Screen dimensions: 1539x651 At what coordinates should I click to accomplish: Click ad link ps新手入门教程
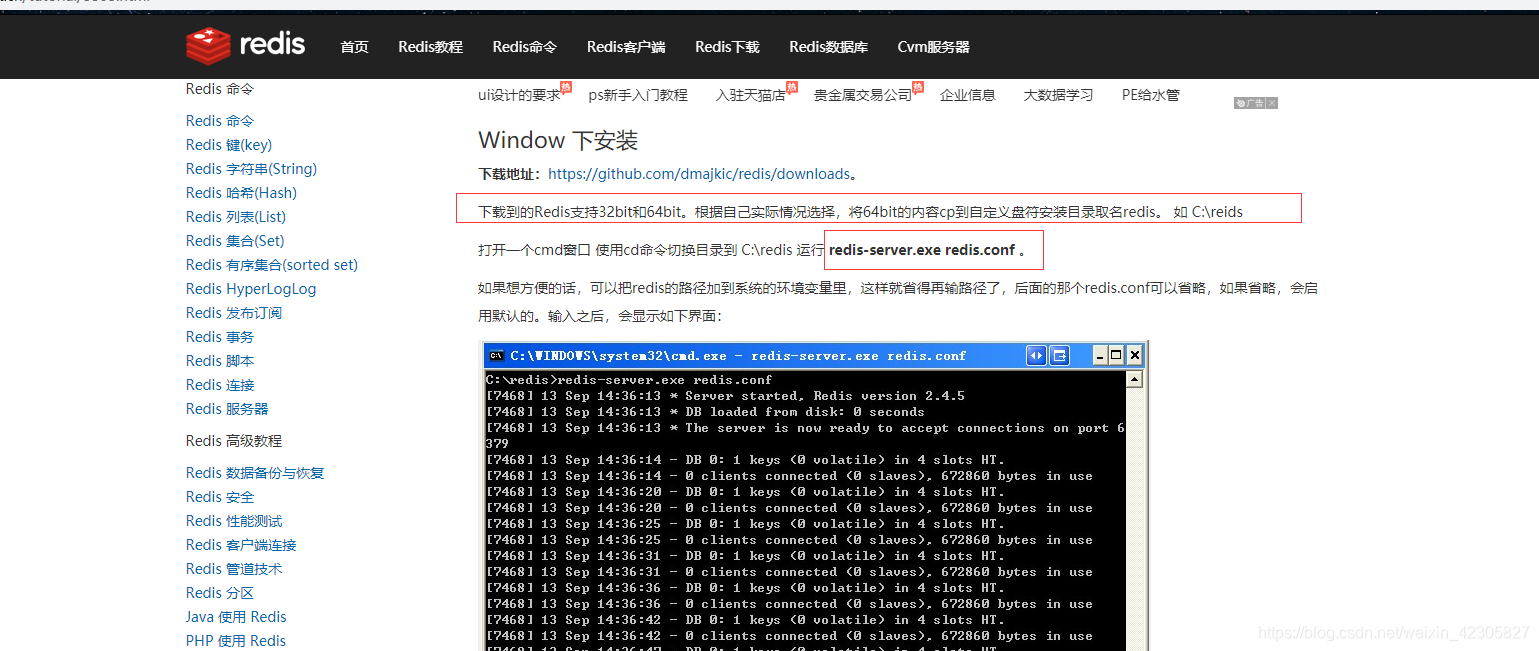[x=638, y=95]
